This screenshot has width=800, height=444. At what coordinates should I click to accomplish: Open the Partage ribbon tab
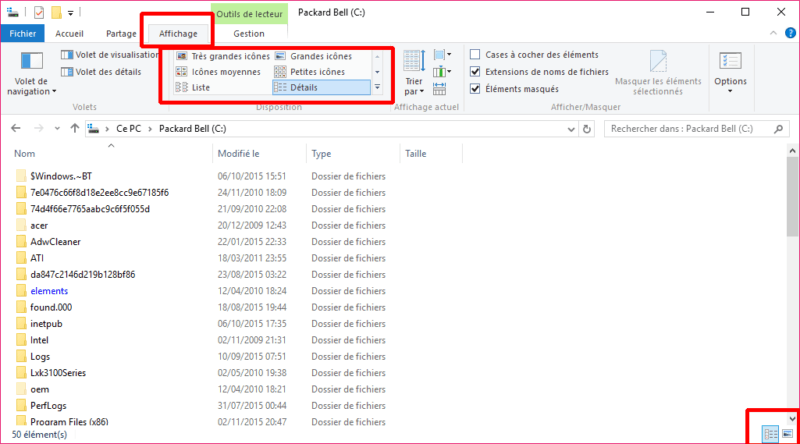tap(121, 33)
